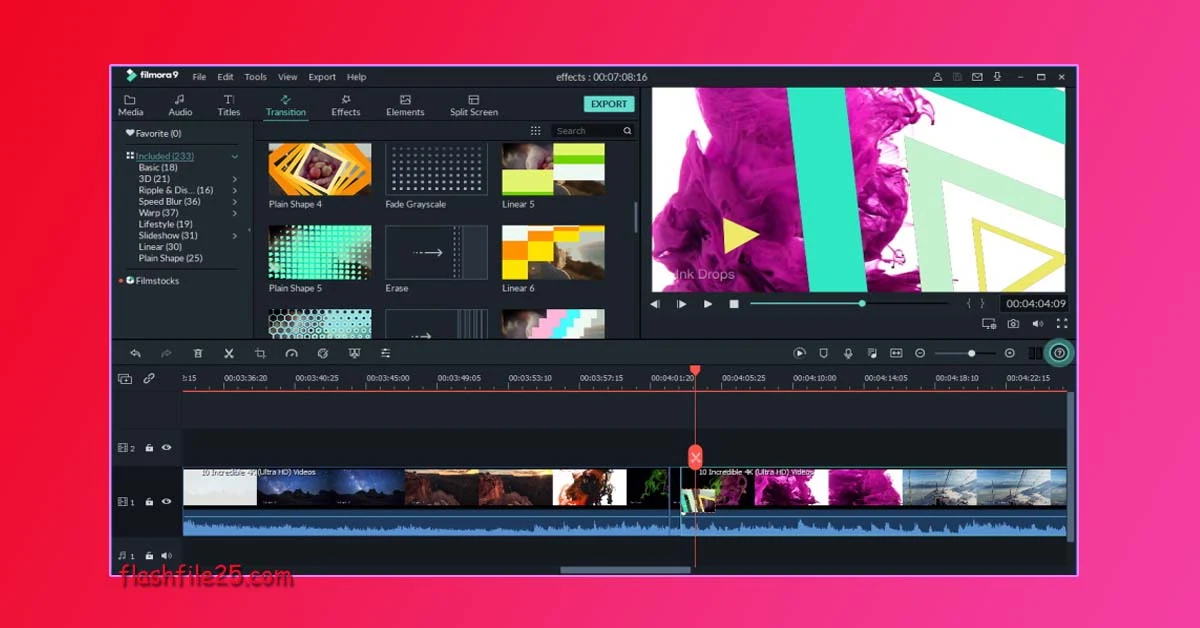Open the circled help icon

coord(1060,353)
